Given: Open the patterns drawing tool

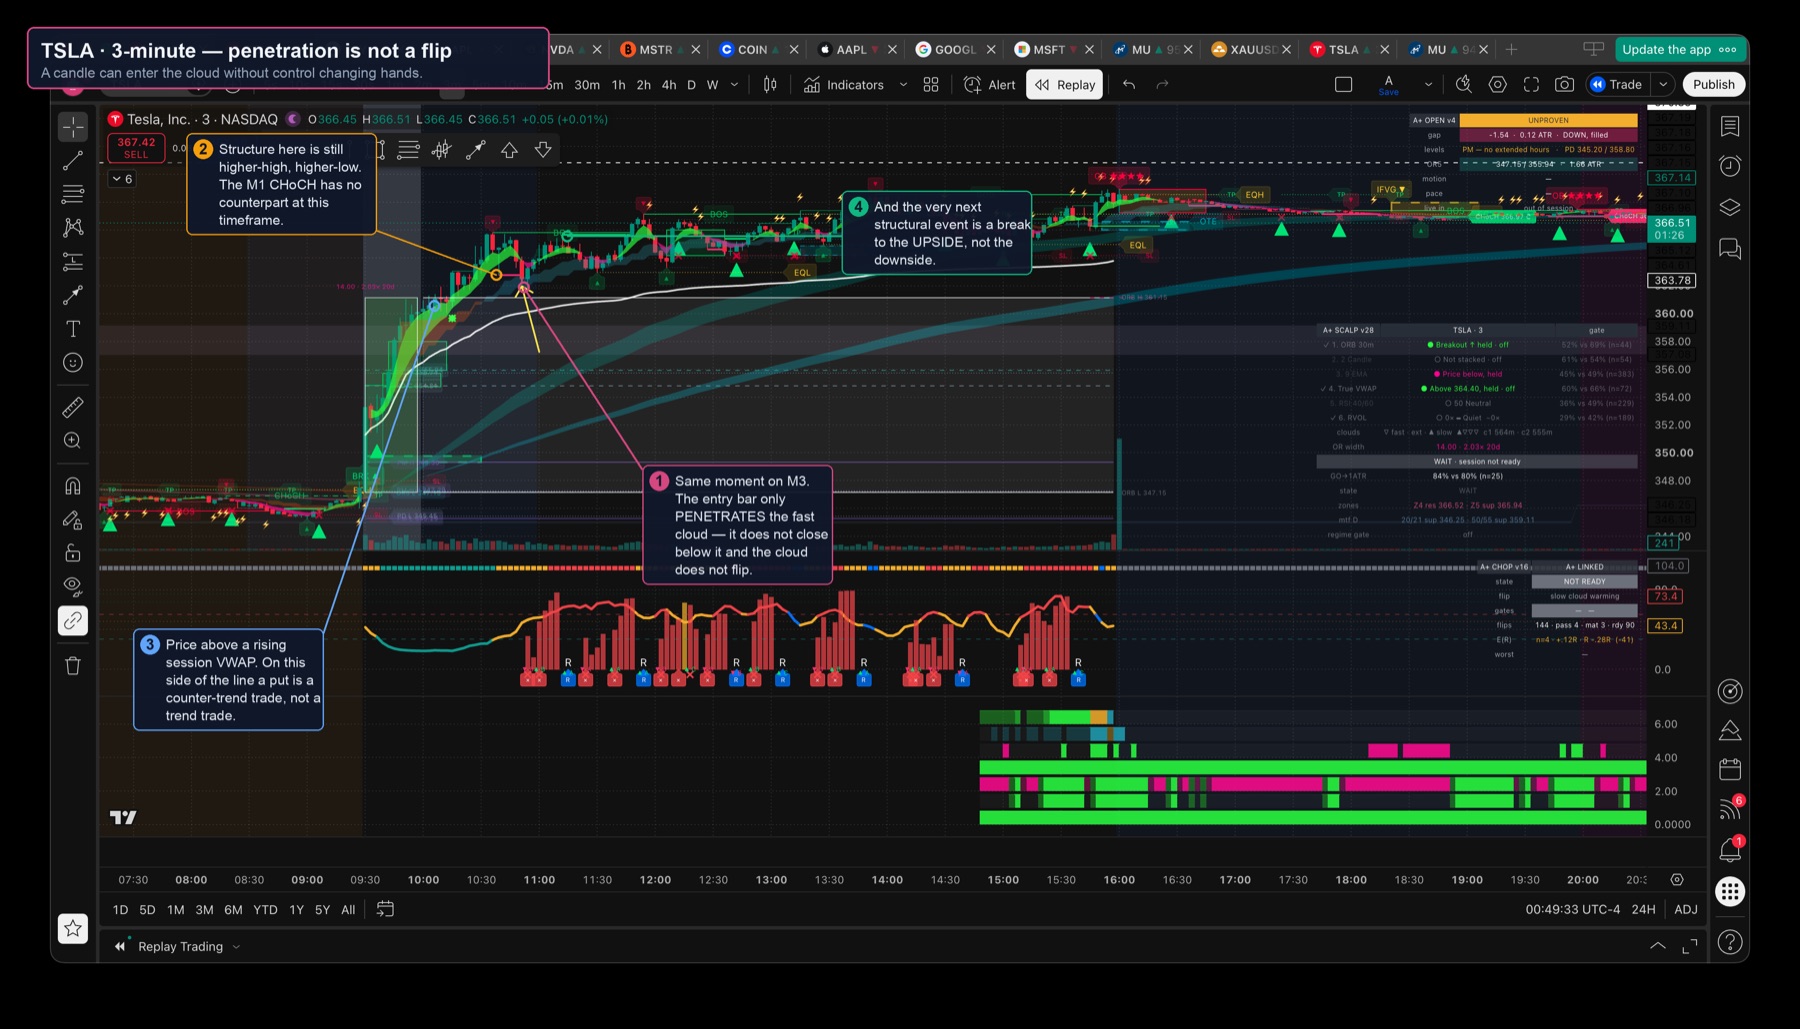Looking at the screenshot, I should (73, 228).
